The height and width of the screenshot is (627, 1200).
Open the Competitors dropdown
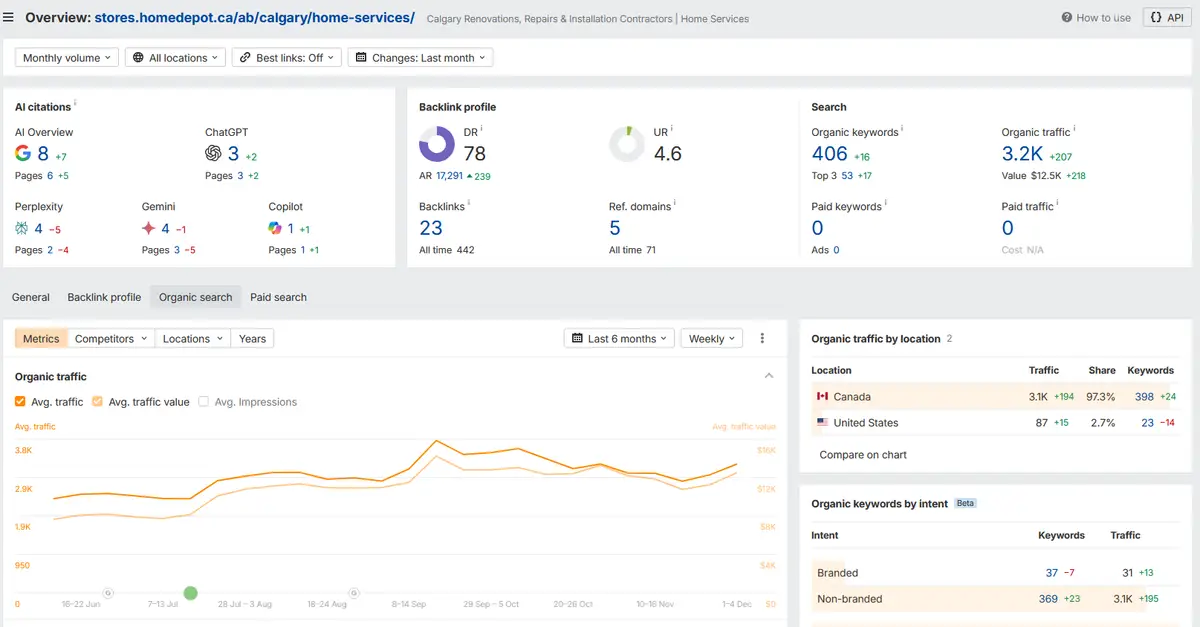click(x=111, y=339)
